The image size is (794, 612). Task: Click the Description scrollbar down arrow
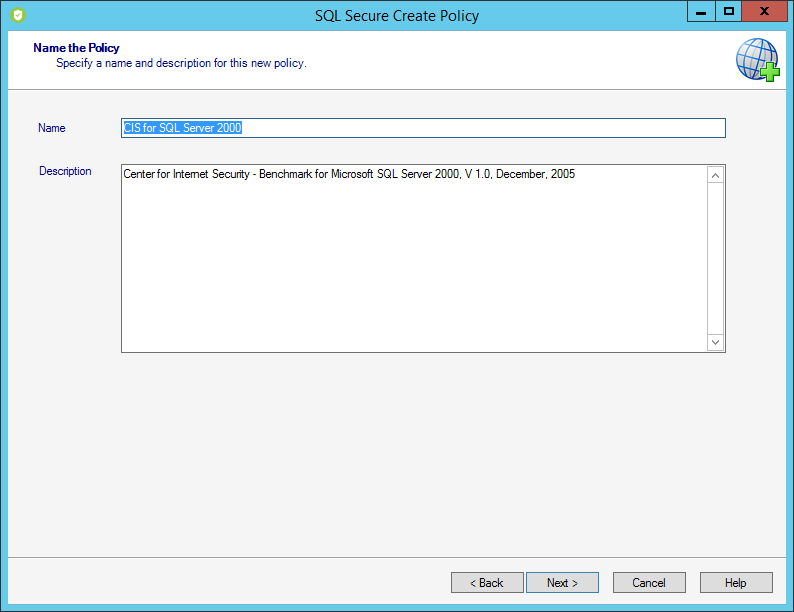tap(715, 342)
